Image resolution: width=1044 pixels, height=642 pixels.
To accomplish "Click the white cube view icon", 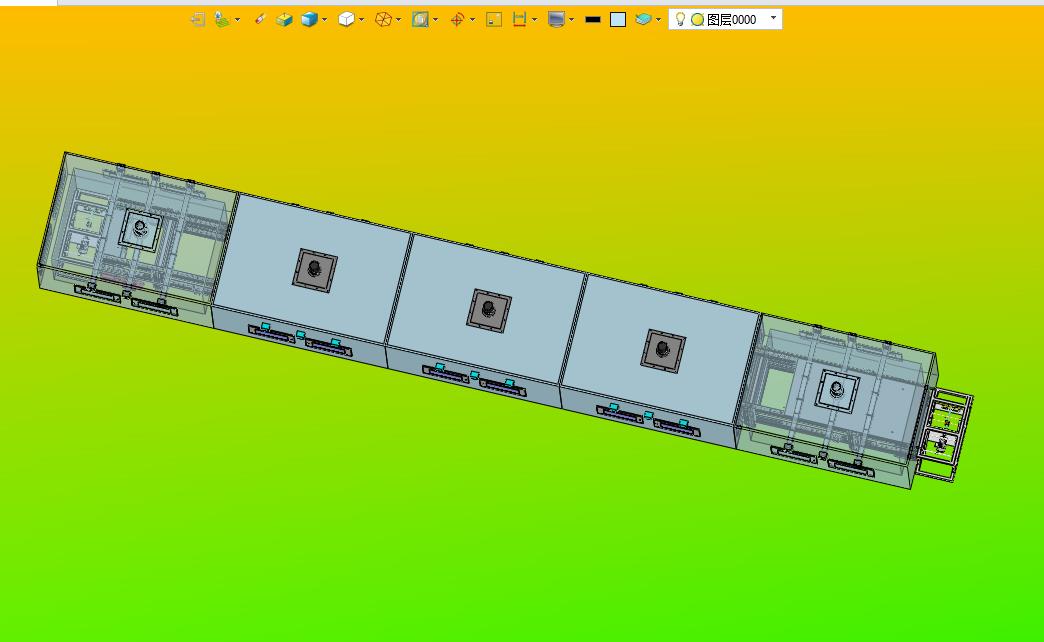I will [346, 20].
